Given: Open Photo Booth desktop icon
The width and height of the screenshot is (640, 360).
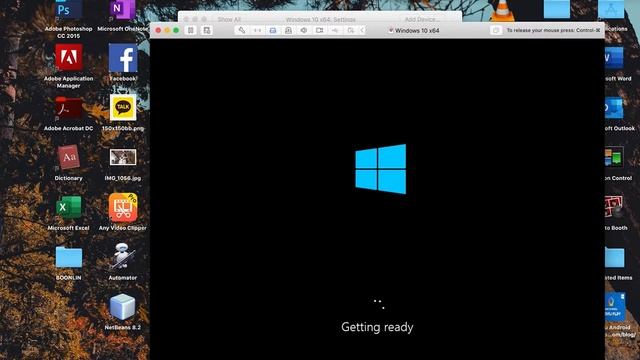Looking at the screenshot, I should coord(614,207).
